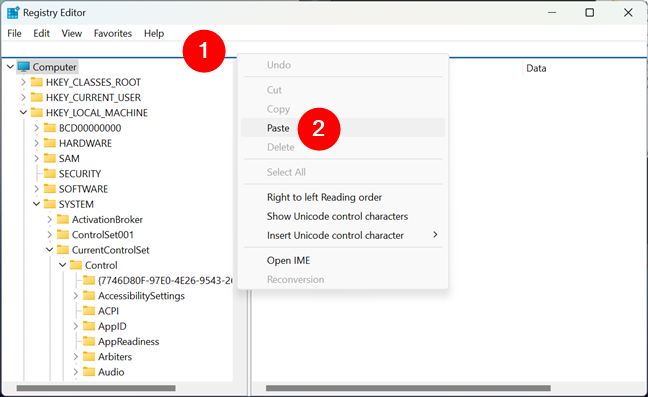Click the SYSTEM folder icon
Image resolution: width=648 pixels, height=397 pixels.
(50, 204)
